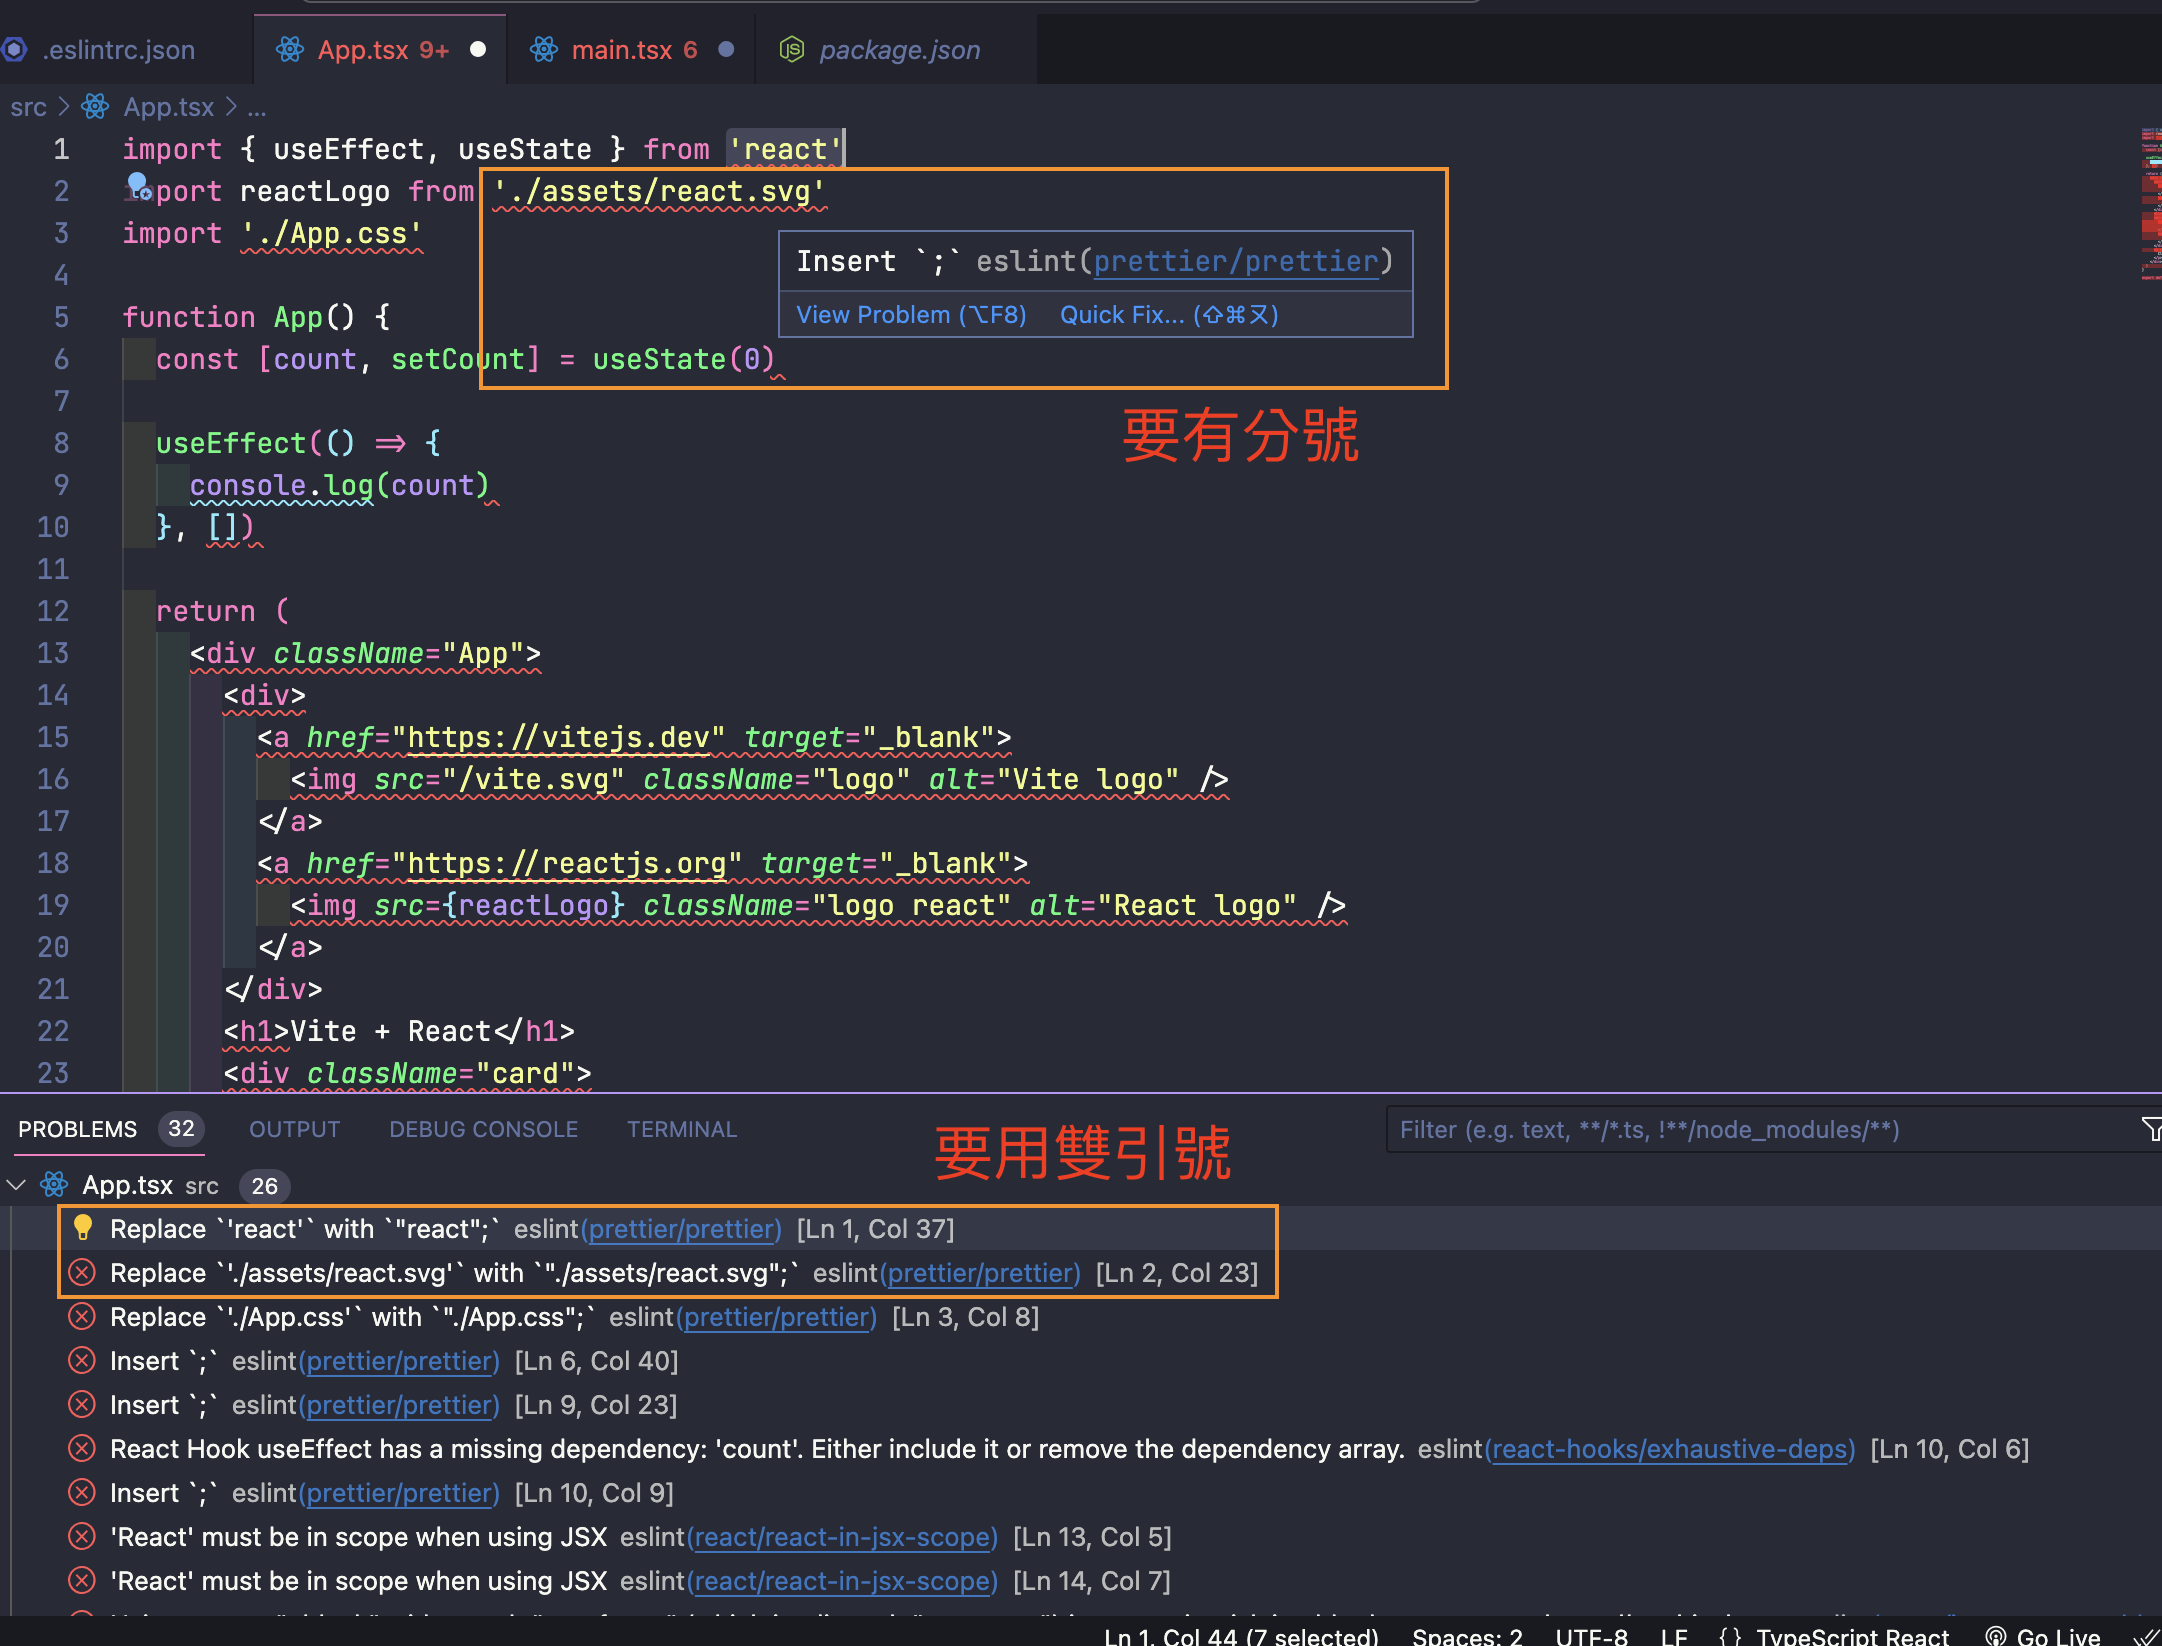This screenshot has height=1646, width=2162.
Task: Click error icon on the Ln 6 Insert problem
Action: (82, 1361)
